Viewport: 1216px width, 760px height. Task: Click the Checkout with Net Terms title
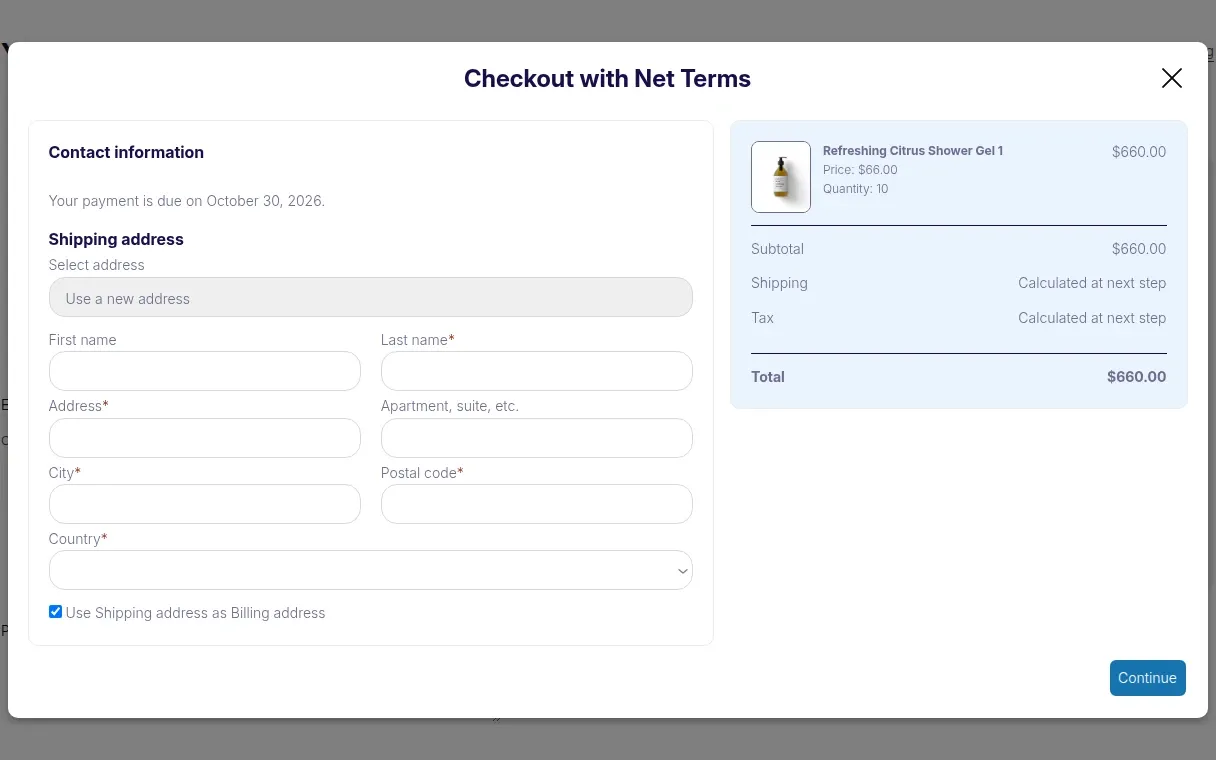tap(607, 78)
